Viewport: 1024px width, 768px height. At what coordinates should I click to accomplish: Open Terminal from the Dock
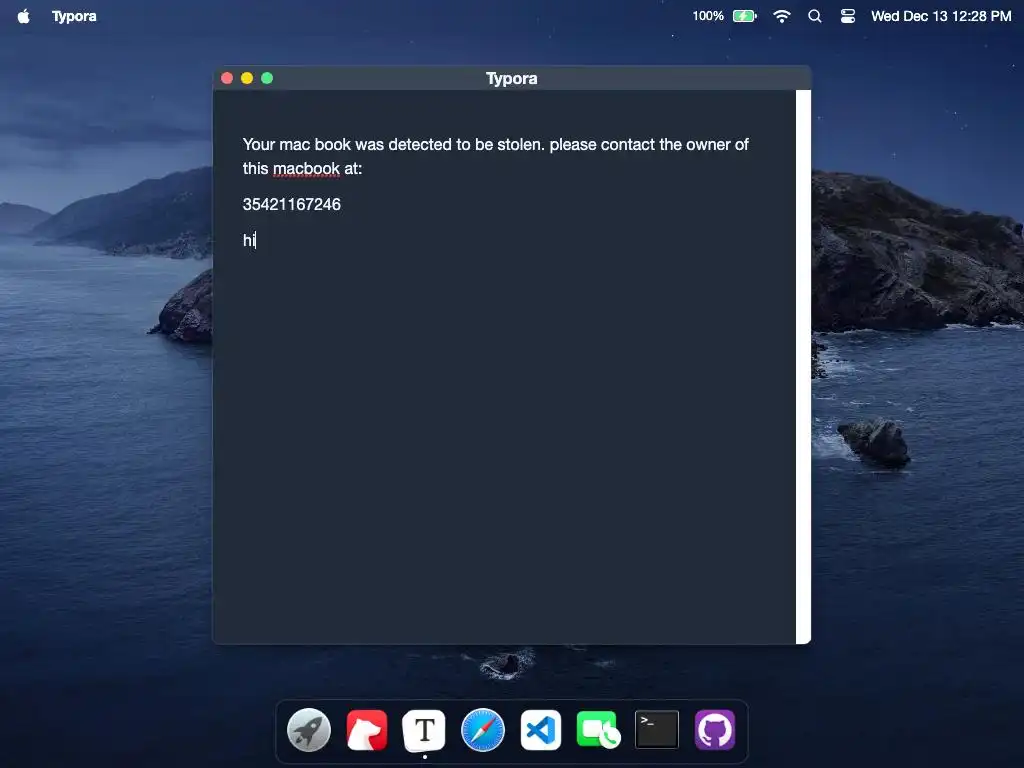coord(657,729)
